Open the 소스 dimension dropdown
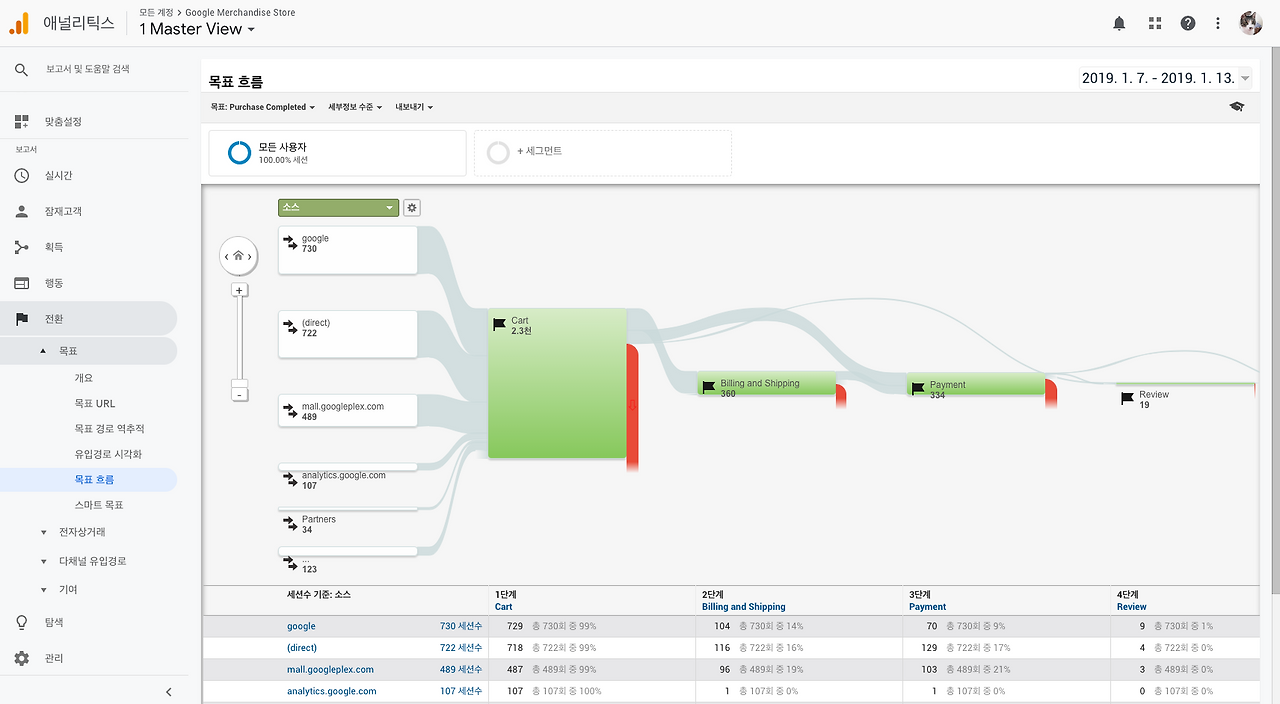Image resolution: width=1280 pixels, height=704 pixels. (x=338, y=207)
